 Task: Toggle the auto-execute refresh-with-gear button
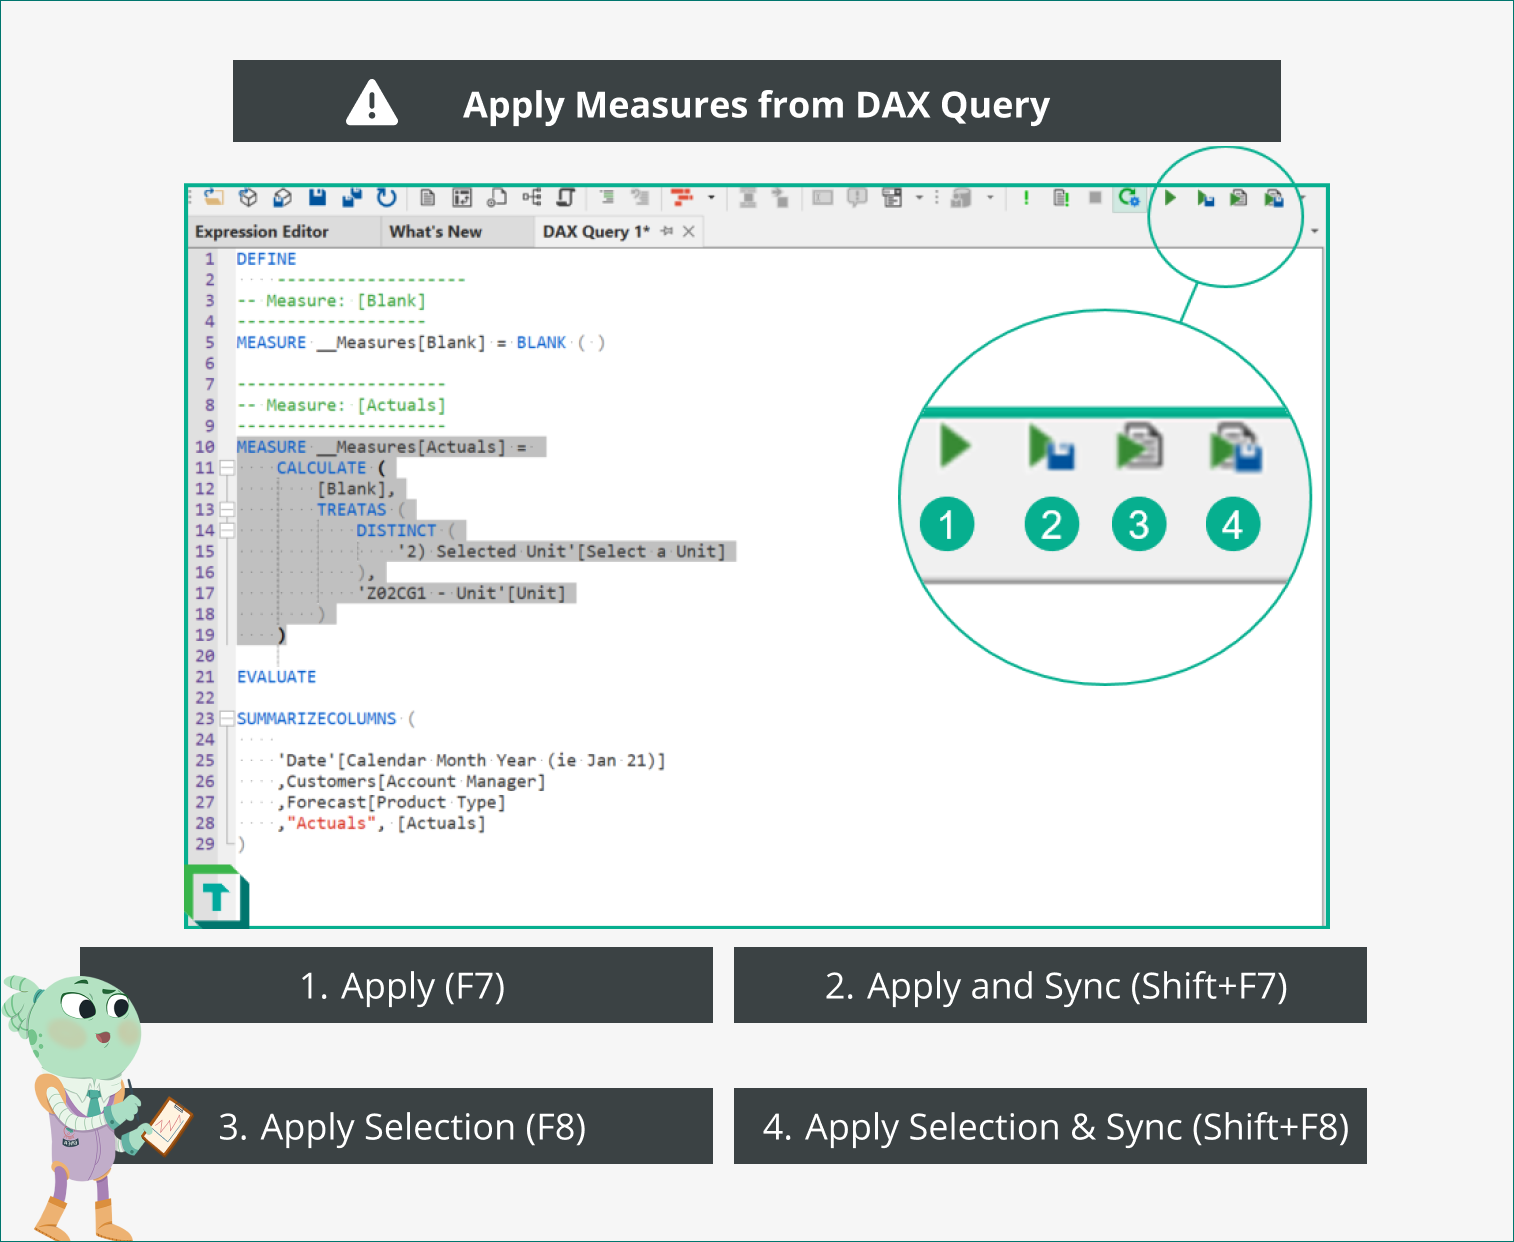pos(1129,198)
